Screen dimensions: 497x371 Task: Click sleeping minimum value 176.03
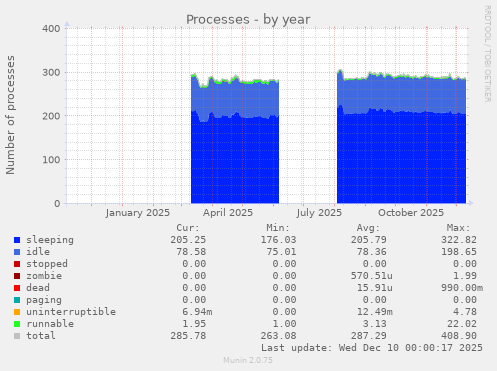coord(278,240)
